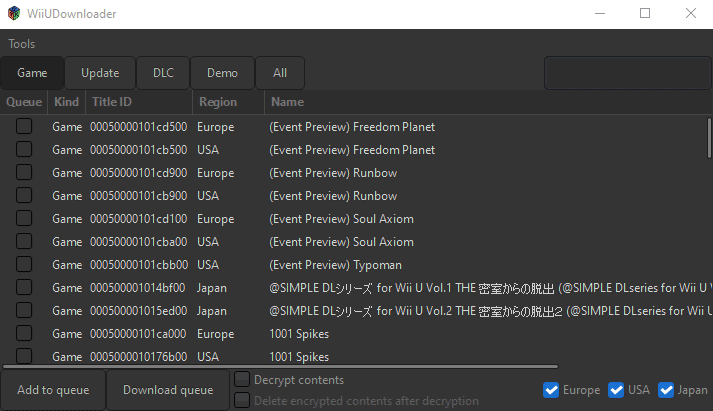713x411 pixels.
Task: Click the vertical scrollbar thumb
Action: point(709,138)
